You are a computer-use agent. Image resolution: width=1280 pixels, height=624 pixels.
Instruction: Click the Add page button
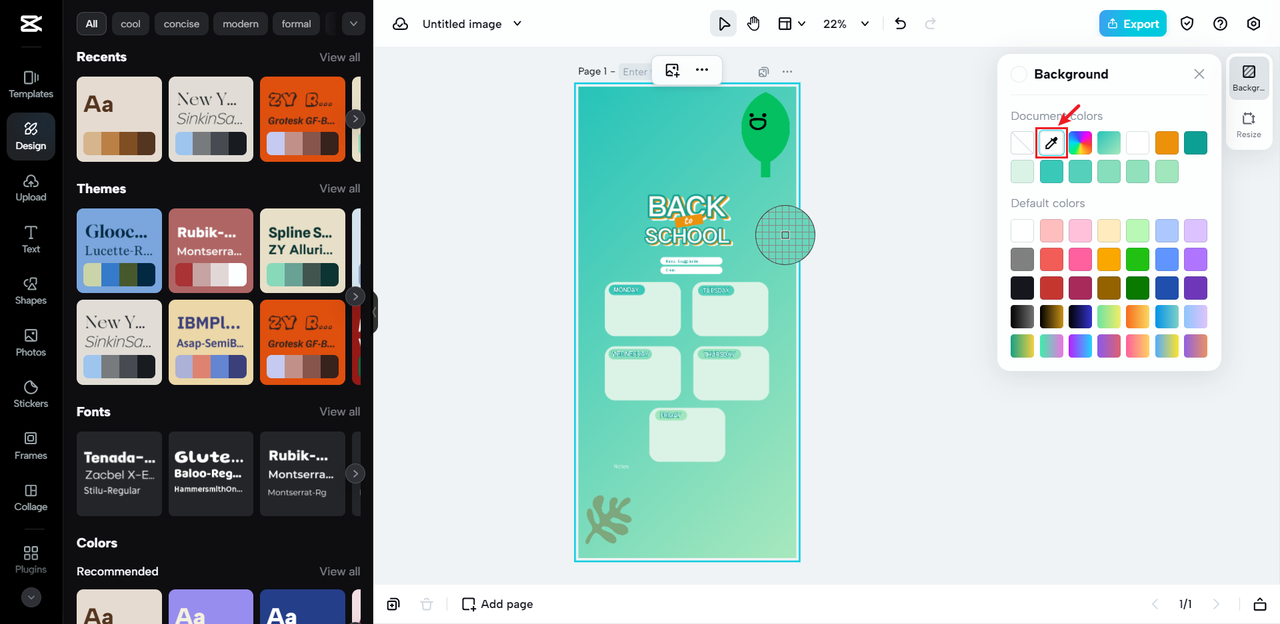pos(497,604)
